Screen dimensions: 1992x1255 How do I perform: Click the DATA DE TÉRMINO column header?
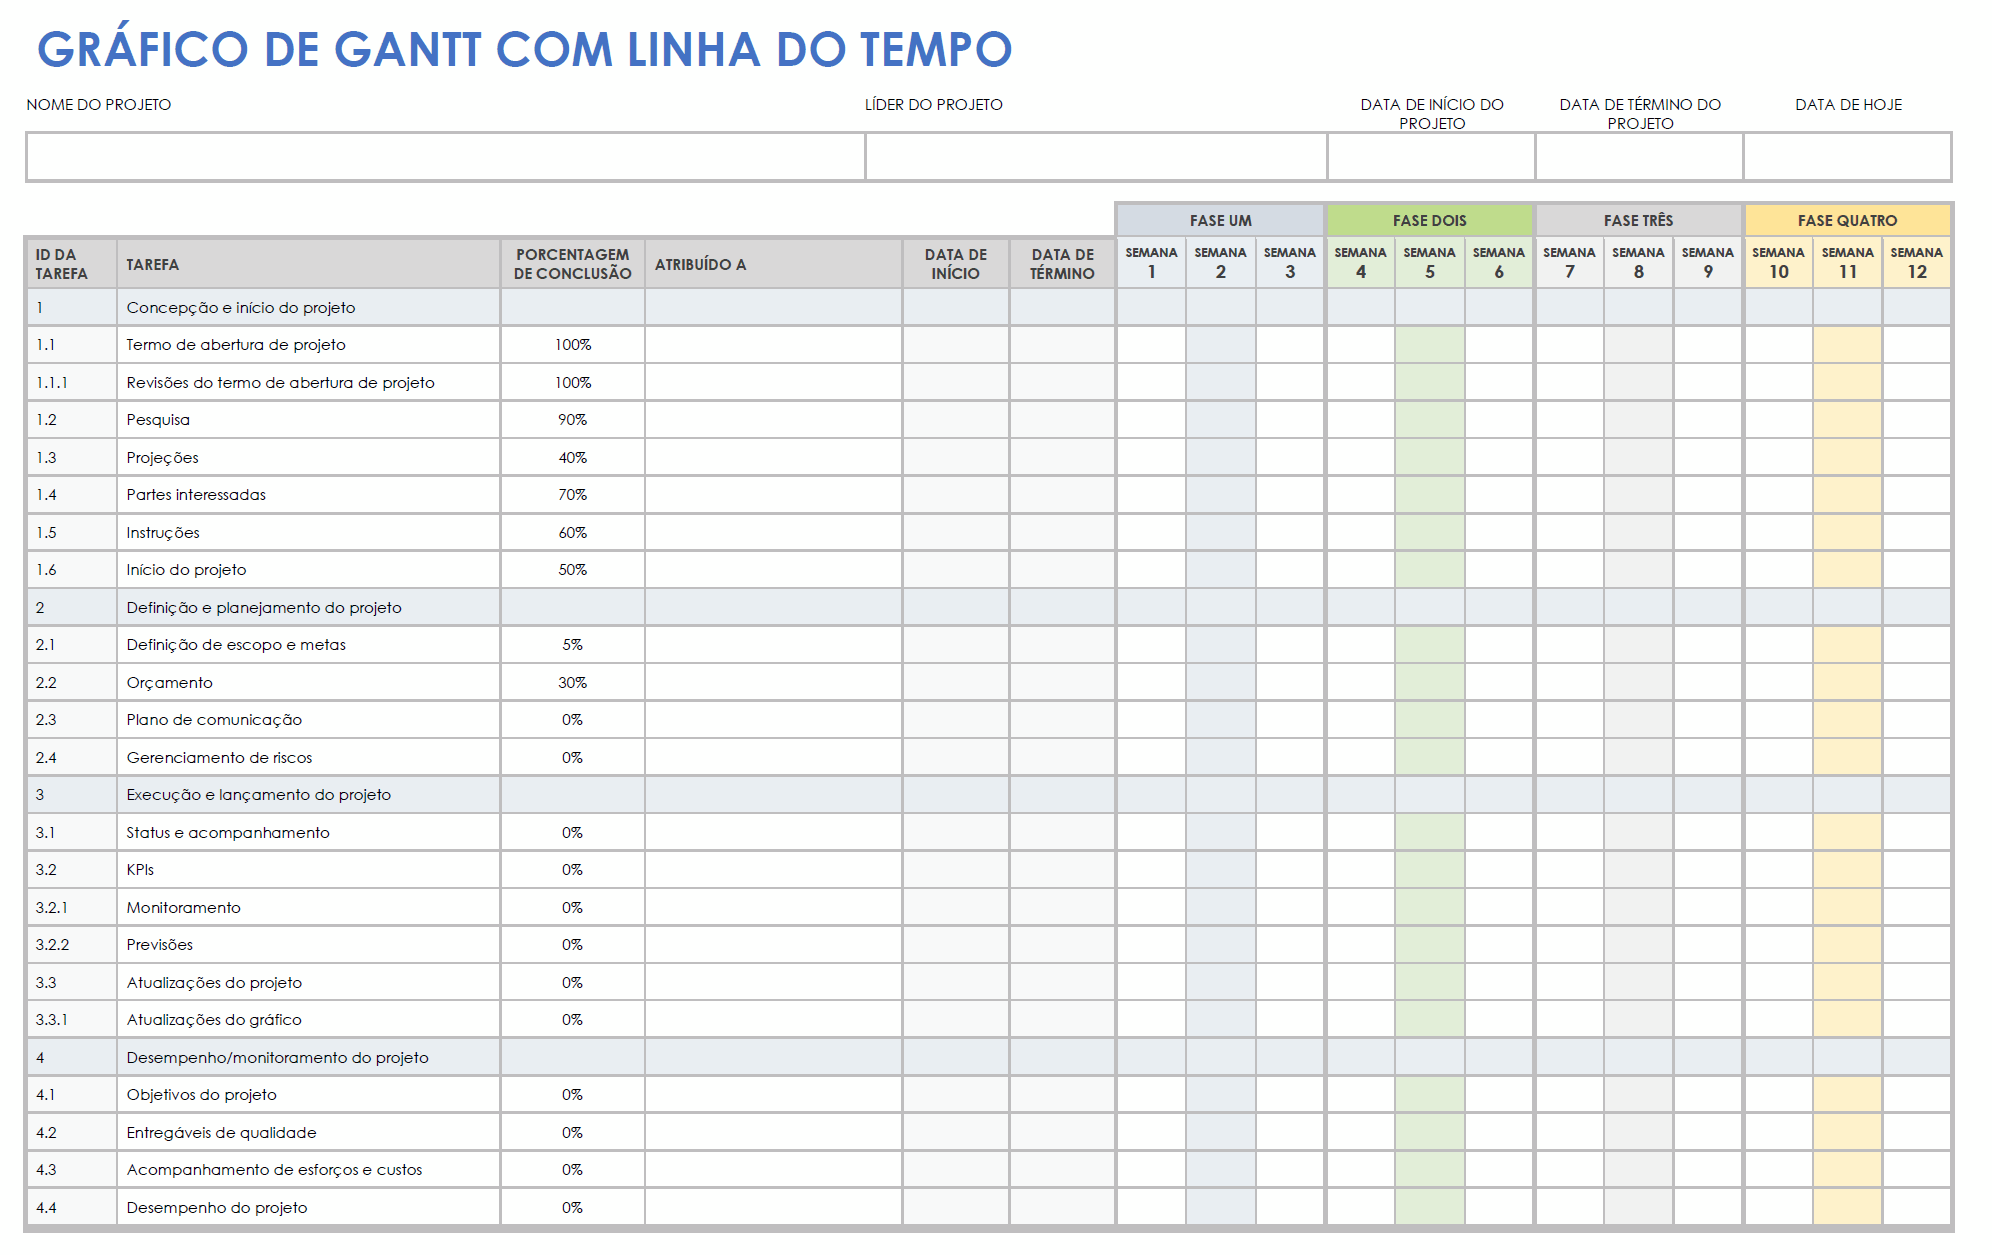point(1062,264)
